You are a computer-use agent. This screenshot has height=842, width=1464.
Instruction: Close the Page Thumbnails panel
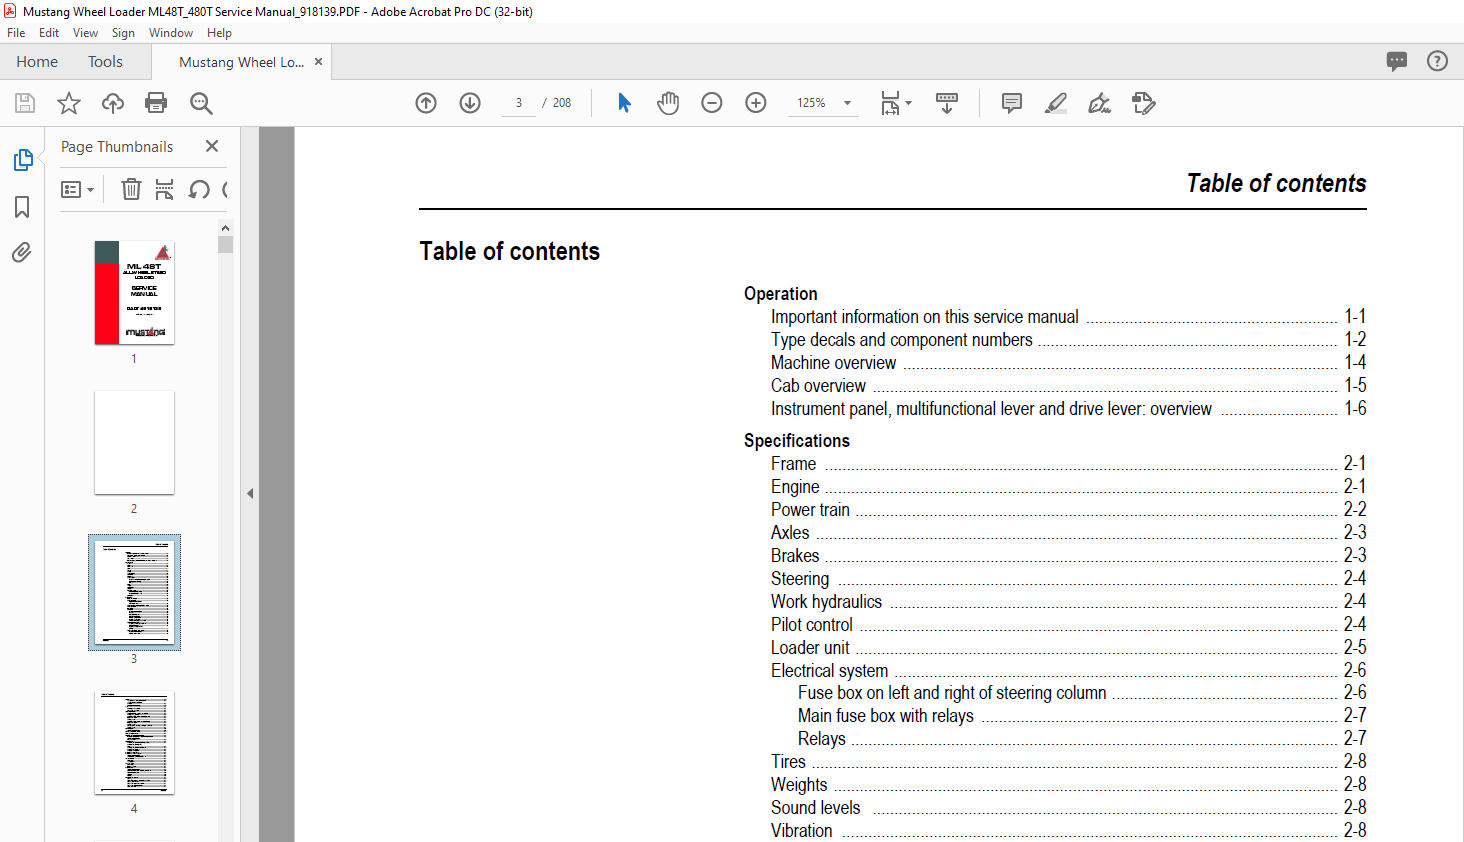point(212,146)
